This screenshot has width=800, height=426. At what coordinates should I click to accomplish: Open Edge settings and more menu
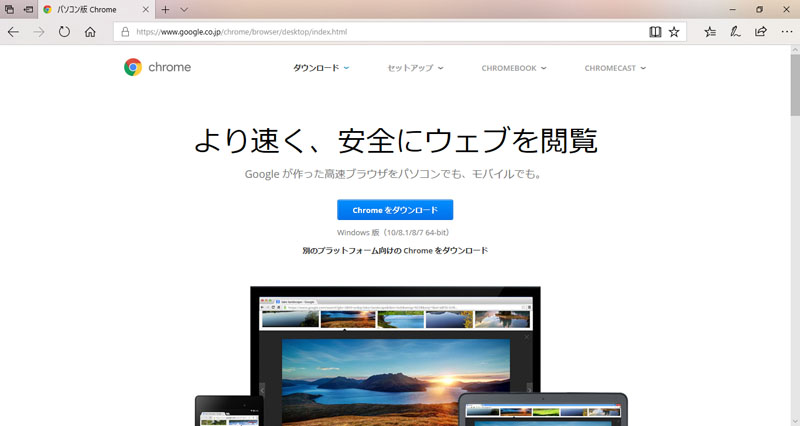(787, 32)
